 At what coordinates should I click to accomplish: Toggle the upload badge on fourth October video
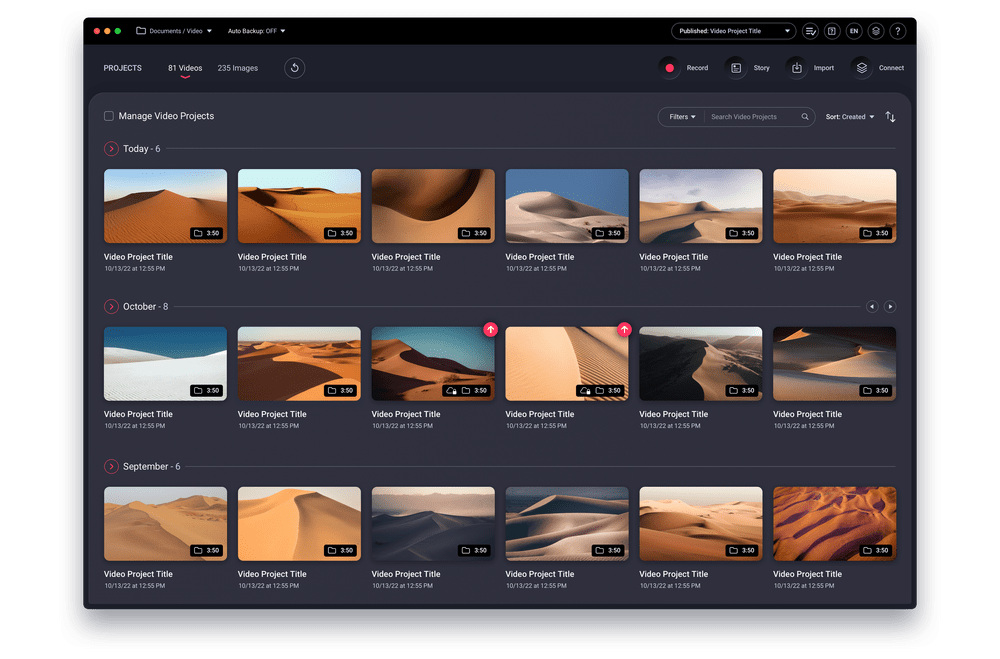tap(624, 329)
